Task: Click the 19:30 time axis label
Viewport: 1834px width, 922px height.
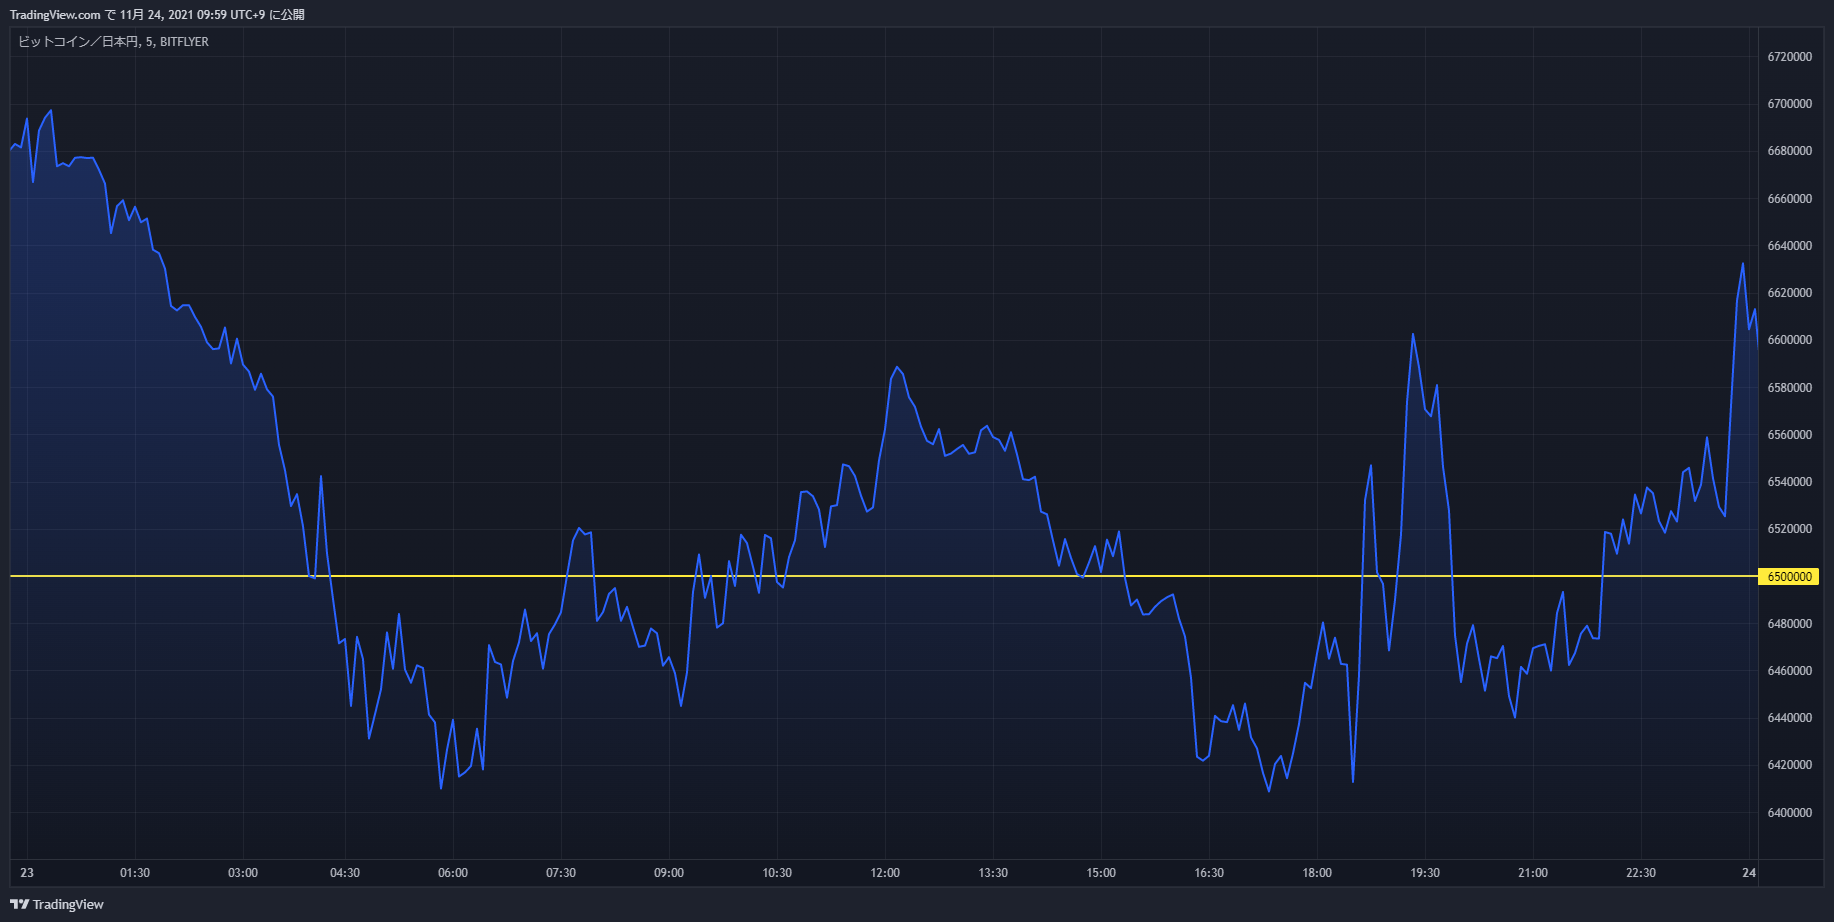Action: click(x=1425, y=873)
